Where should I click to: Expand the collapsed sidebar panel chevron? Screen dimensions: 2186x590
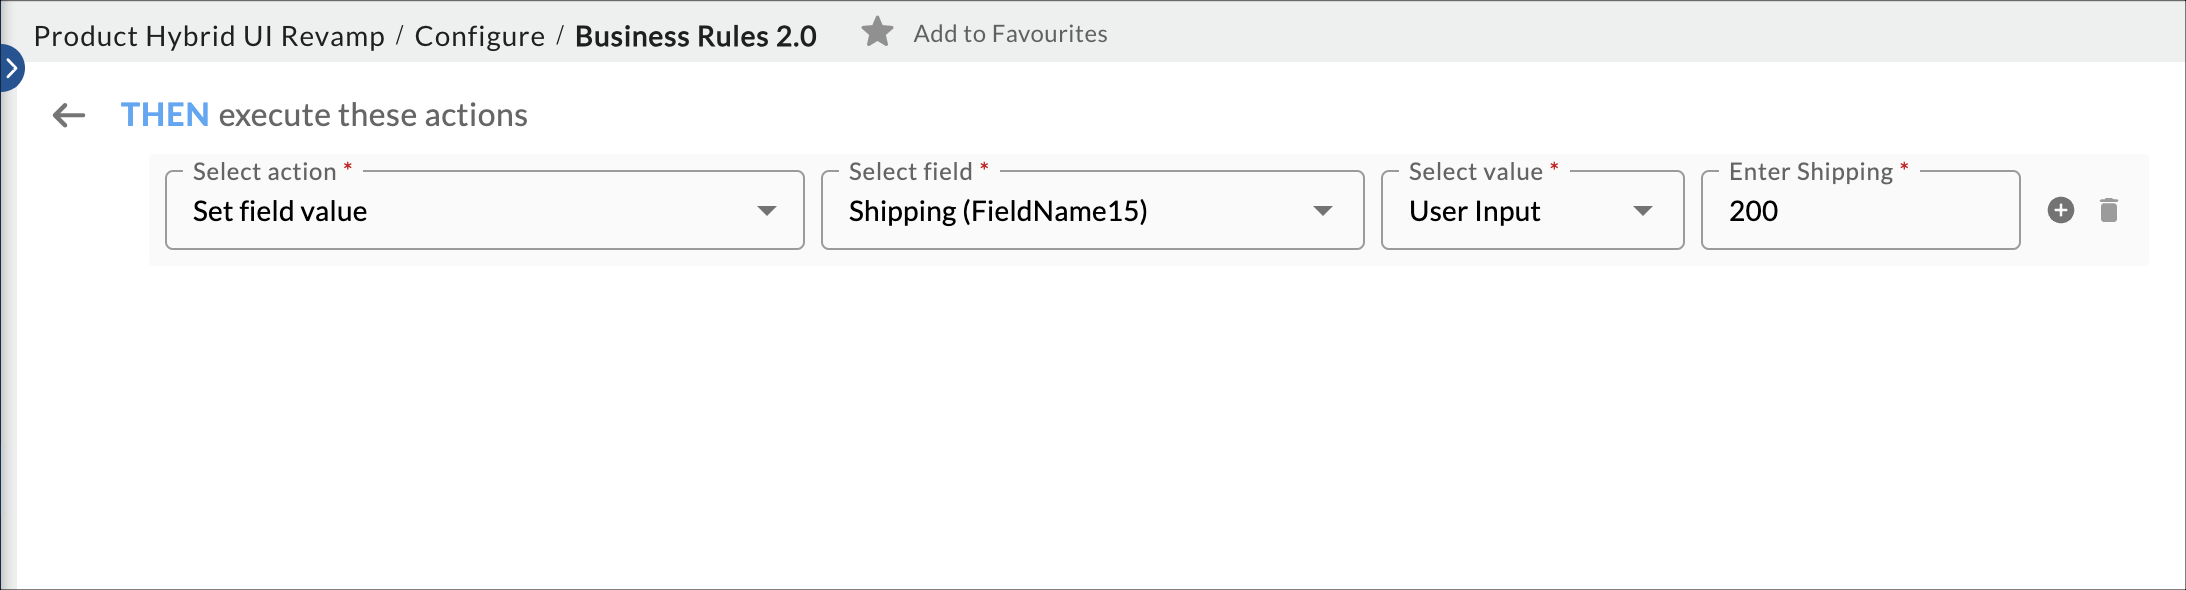(x=11, y=68)
